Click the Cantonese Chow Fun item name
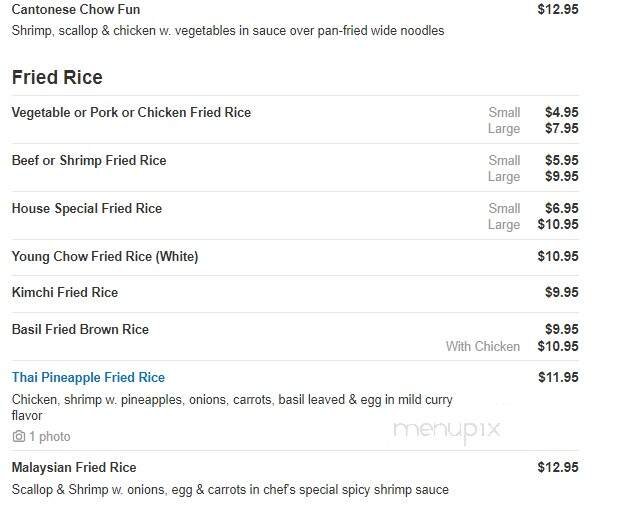 (x=76, y=10)
